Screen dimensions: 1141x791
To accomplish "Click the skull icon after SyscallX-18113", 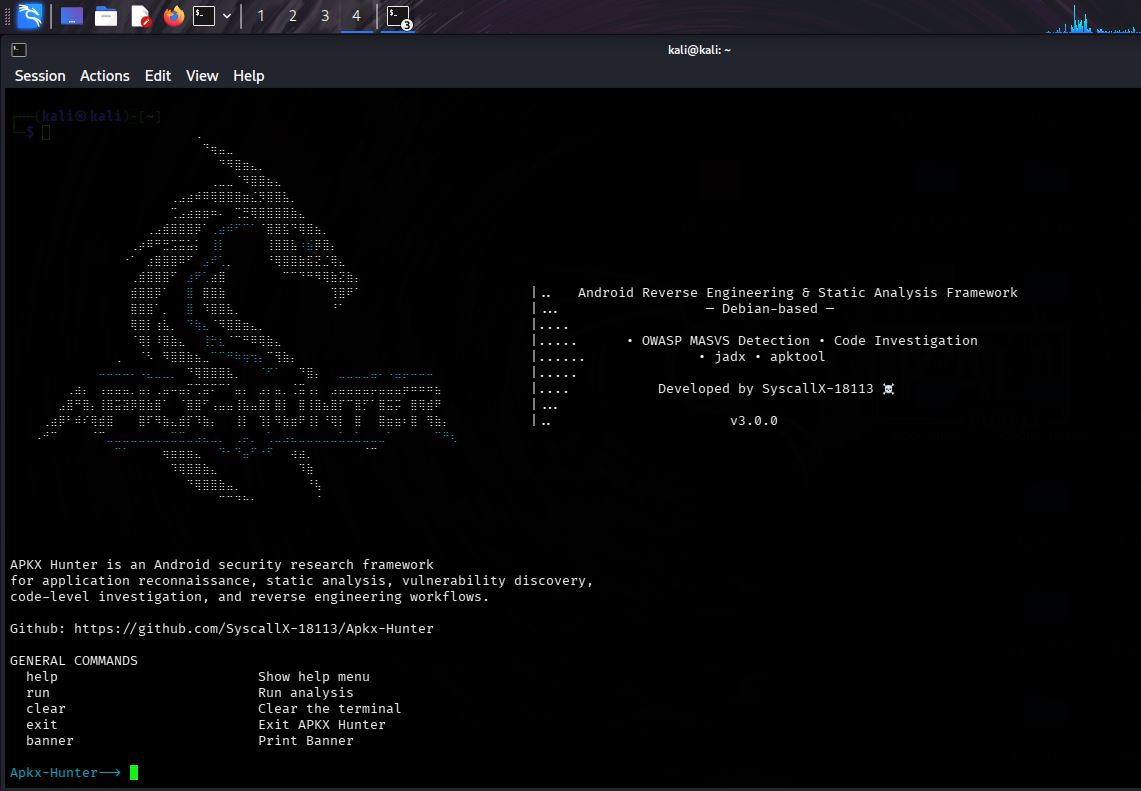I will click(888, 389).
